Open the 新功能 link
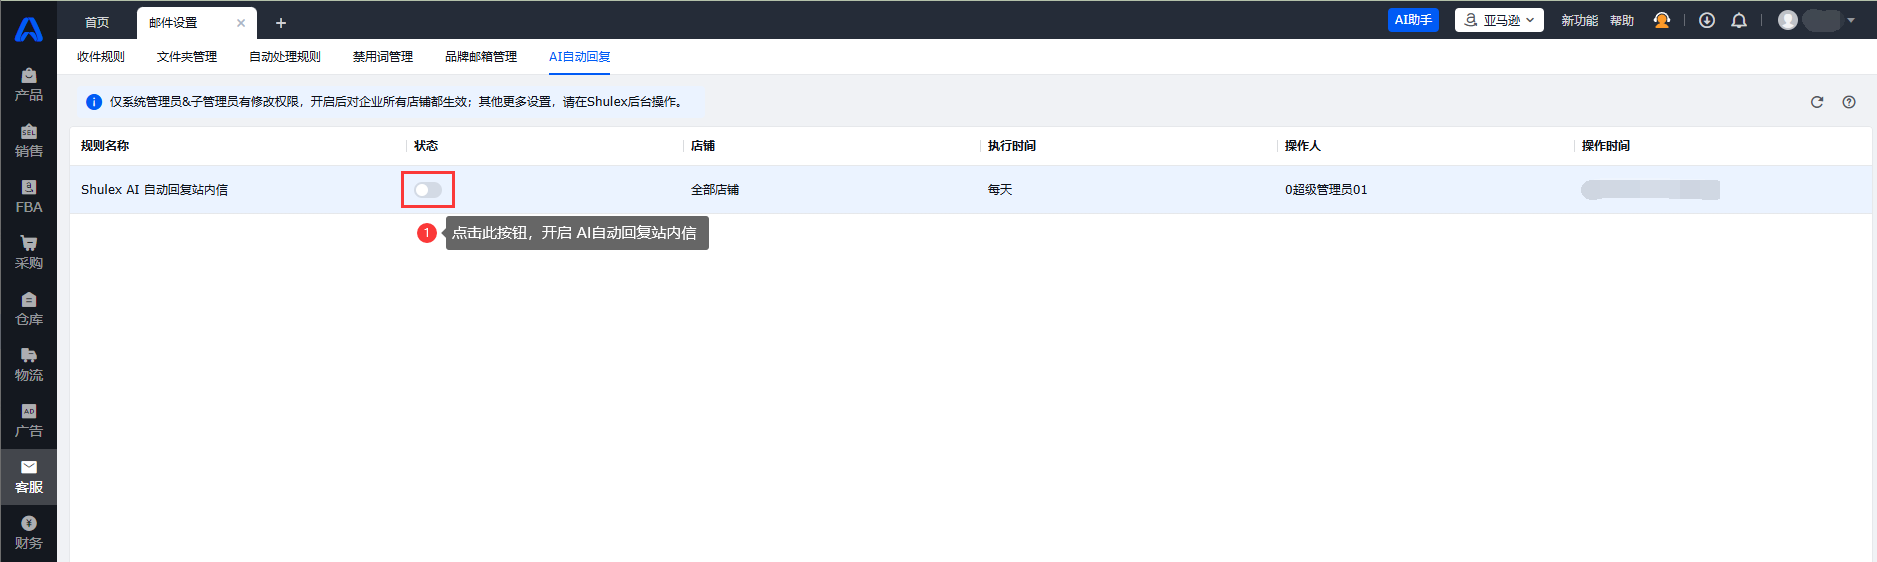This screenshot has width=1877, height=562. click(1580, 20)
